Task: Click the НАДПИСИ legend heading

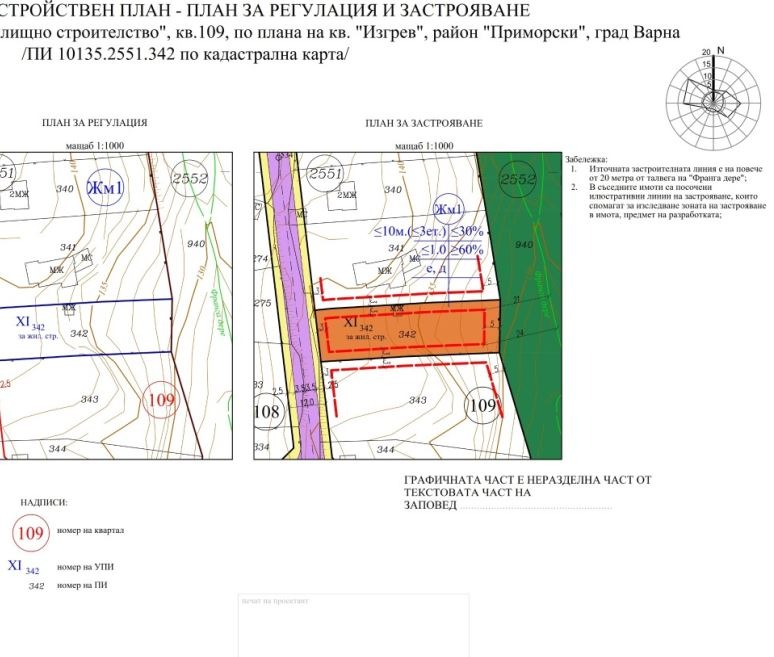Action: [43, 502]
